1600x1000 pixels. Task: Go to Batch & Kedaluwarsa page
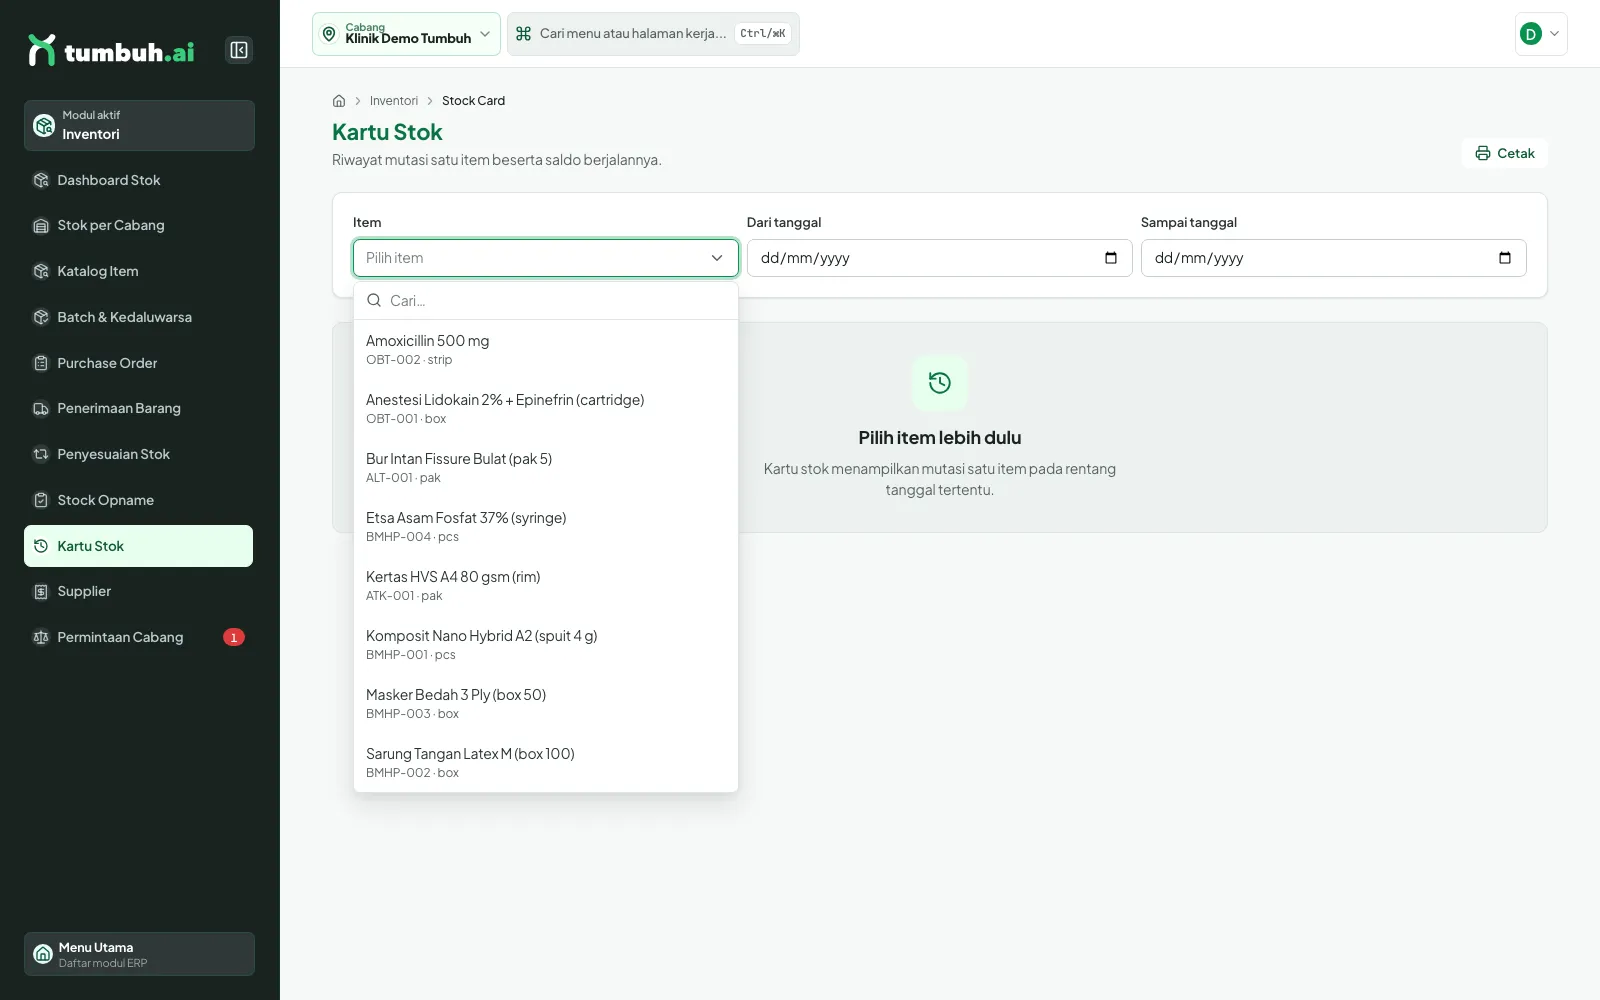coord(139,317)
